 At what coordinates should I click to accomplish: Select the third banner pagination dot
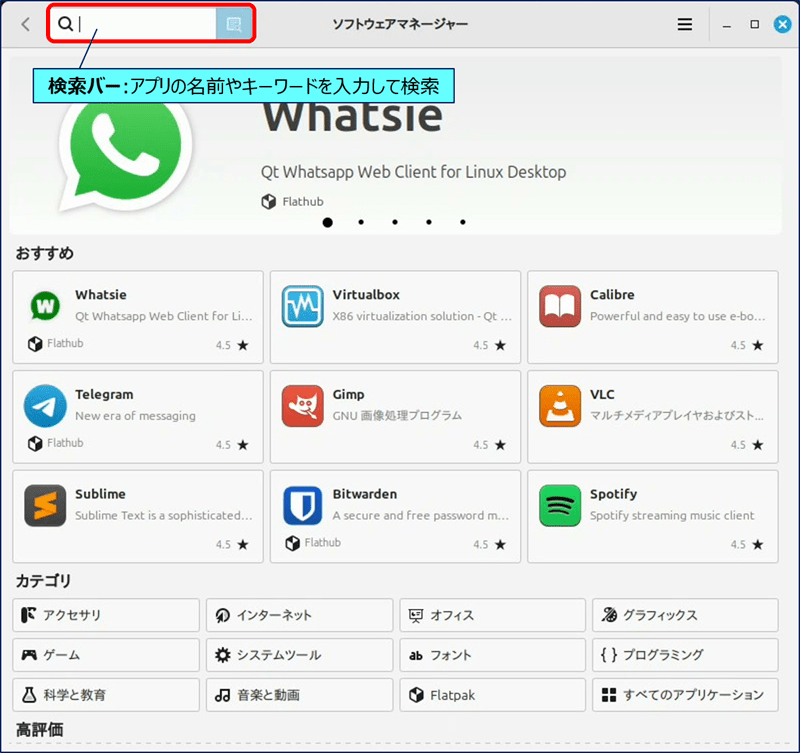point(395,222)
